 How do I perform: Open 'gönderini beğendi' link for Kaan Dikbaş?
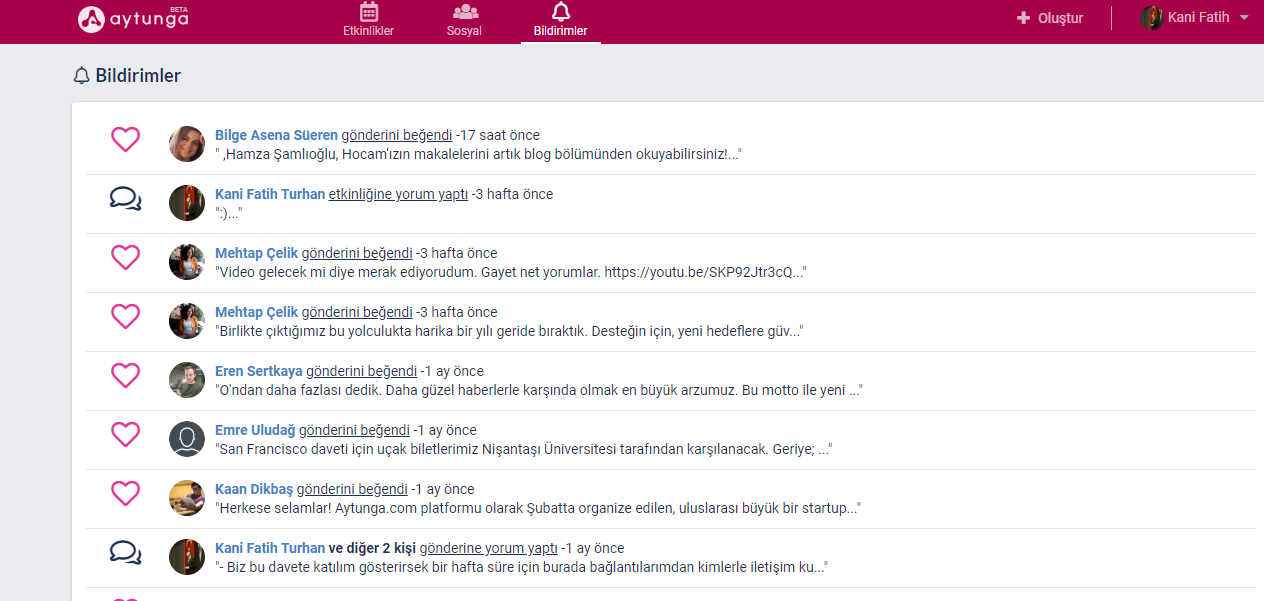[352, 489]
